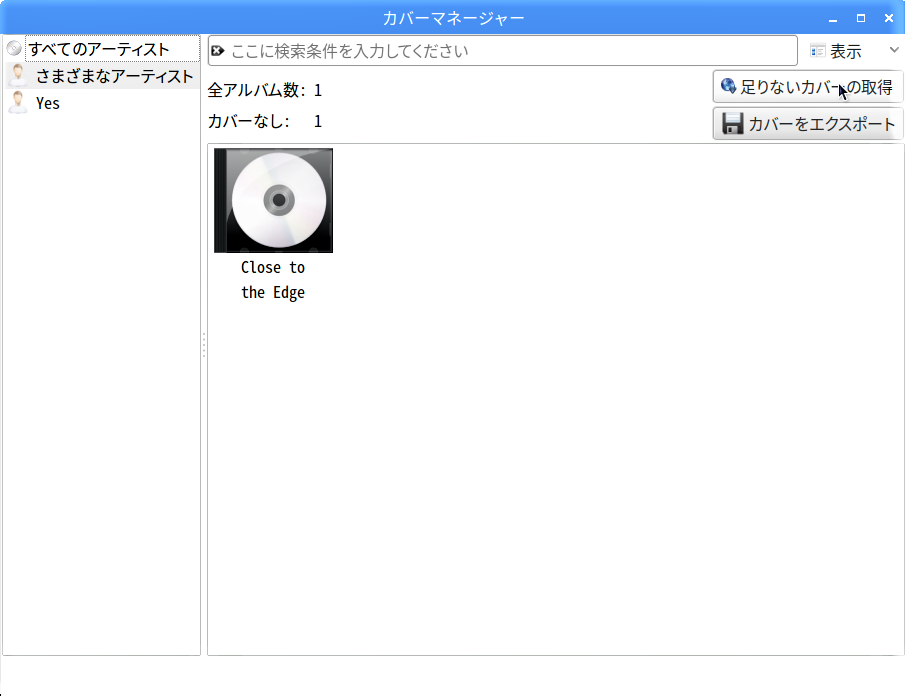
Task: Click the 全アルバム数: 1 label
Action: (x=265, y=90)
